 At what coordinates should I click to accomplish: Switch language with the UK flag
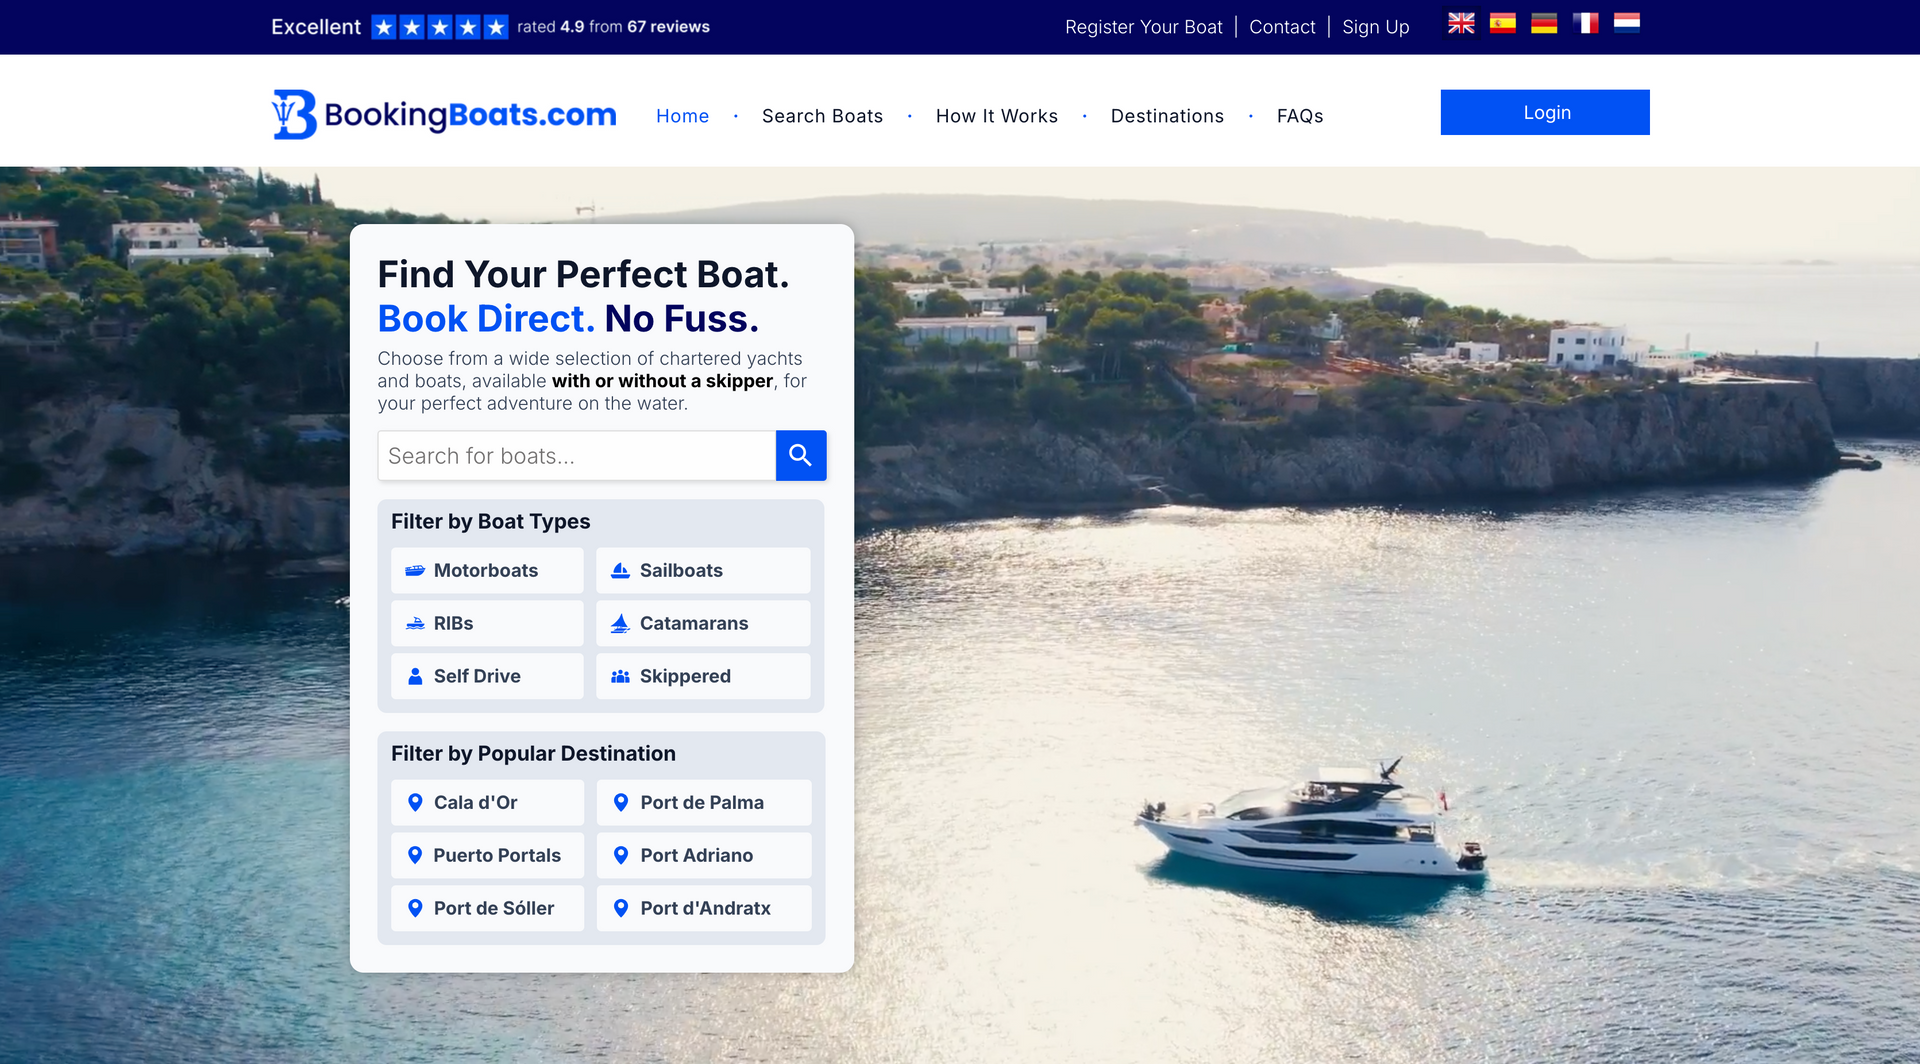(x=1461, y=23)
